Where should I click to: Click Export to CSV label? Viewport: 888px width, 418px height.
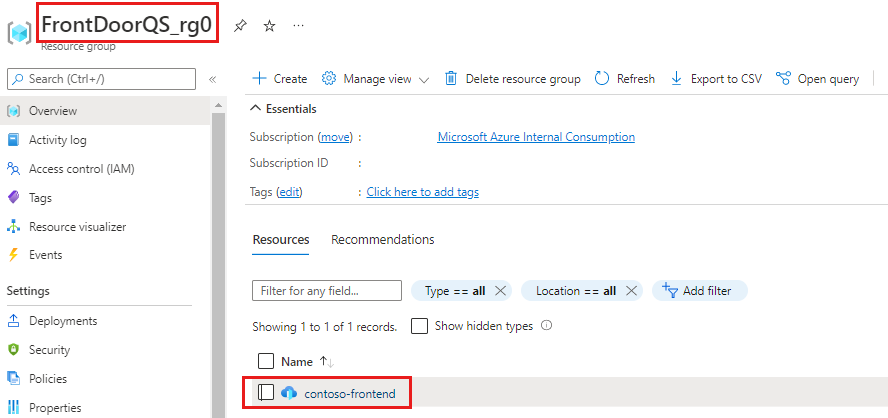[x=726, y=79]
